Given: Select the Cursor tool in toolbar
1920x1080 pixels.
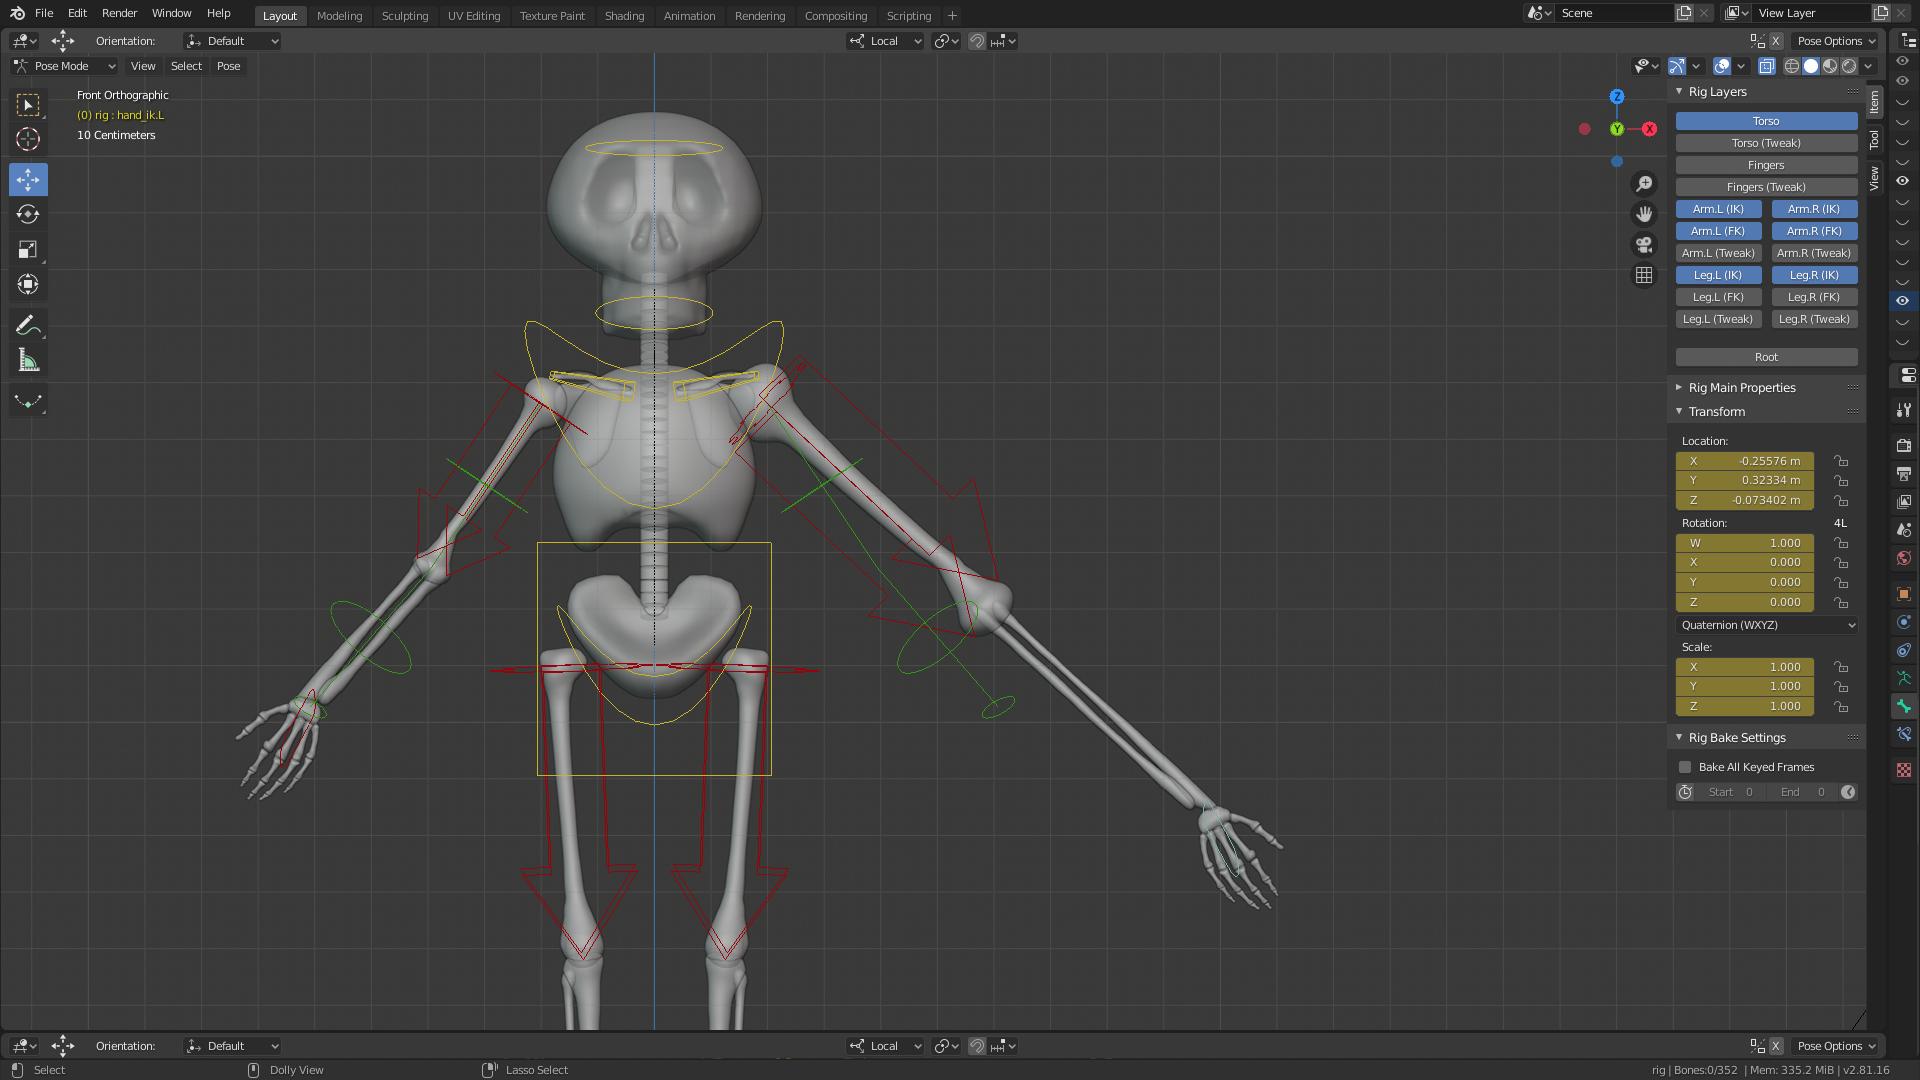Looking at the screenshot, I should pyautogui.click(x=28, y=140).
